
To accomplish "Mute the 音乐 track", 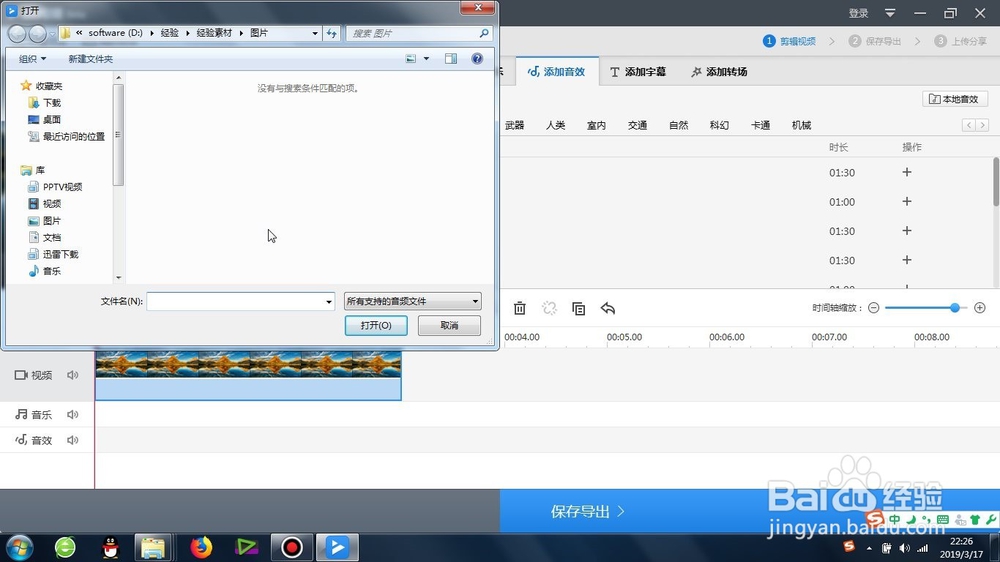I will (x=73, y=415).
